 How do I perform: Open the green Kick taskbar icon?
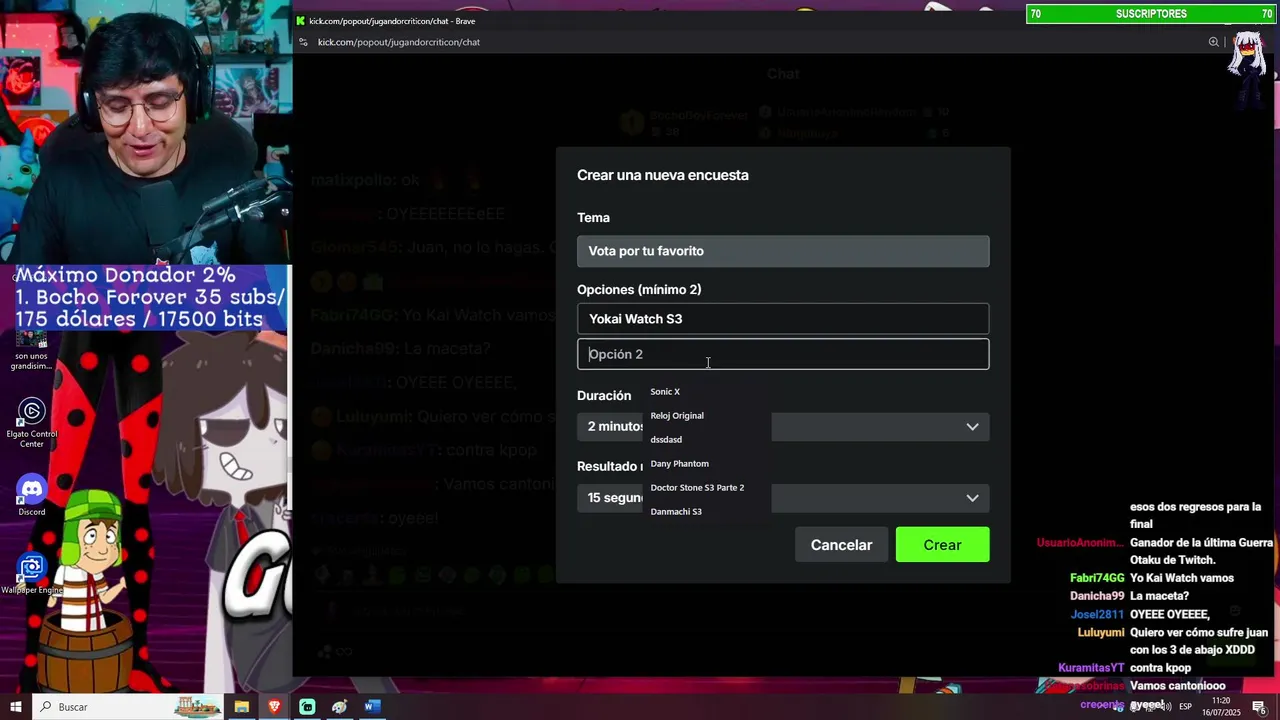[307, 707]
